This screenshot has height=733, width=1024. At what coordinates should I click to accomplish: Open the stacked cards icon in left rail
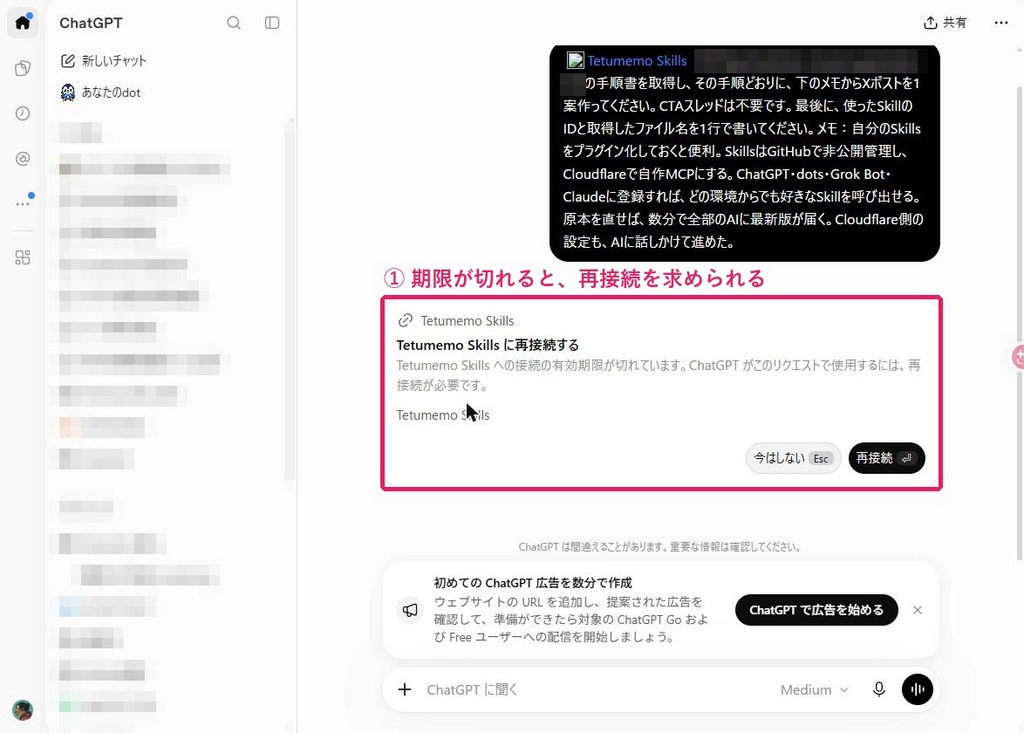tap(22, 68)
